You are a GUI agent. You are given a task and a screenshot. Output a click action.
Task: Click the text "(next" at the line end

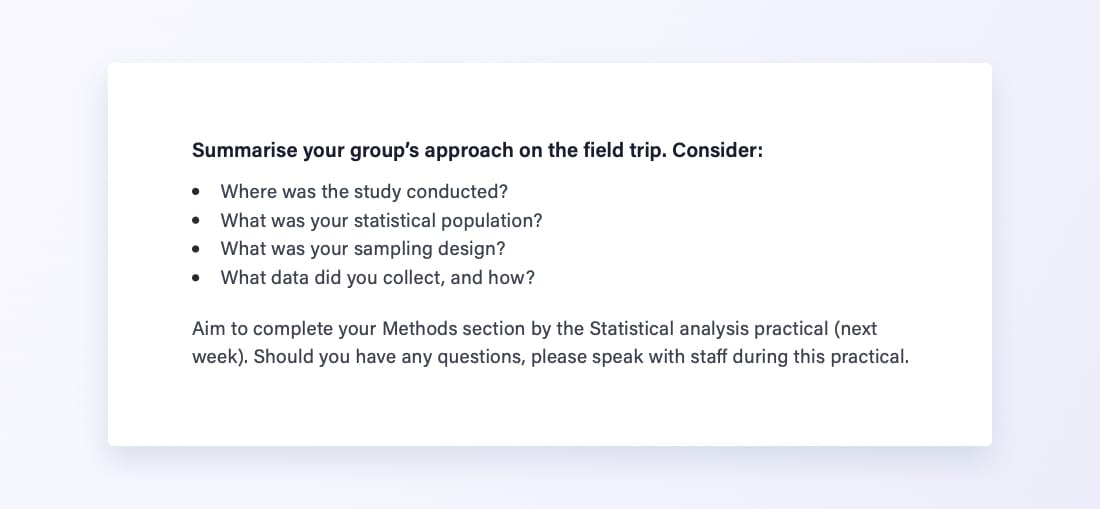pos(856,328)
